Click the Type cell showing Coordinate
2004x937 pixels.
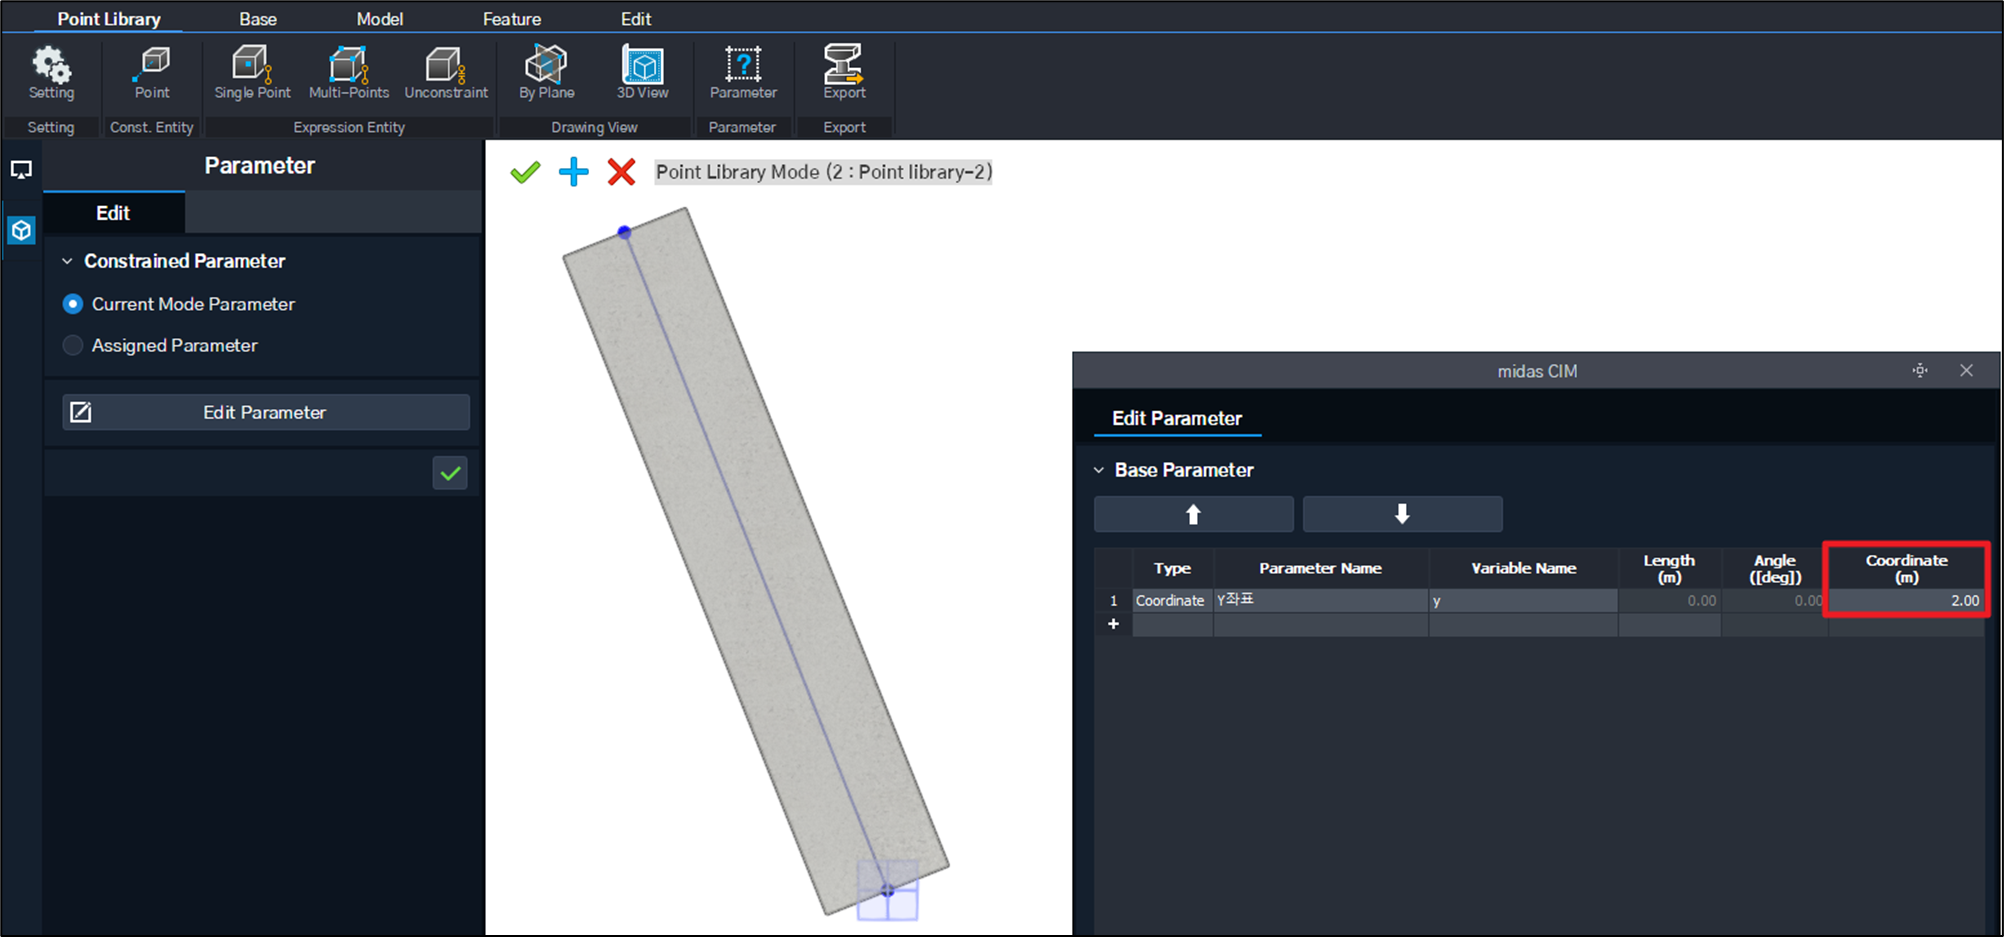[1171, 600]
